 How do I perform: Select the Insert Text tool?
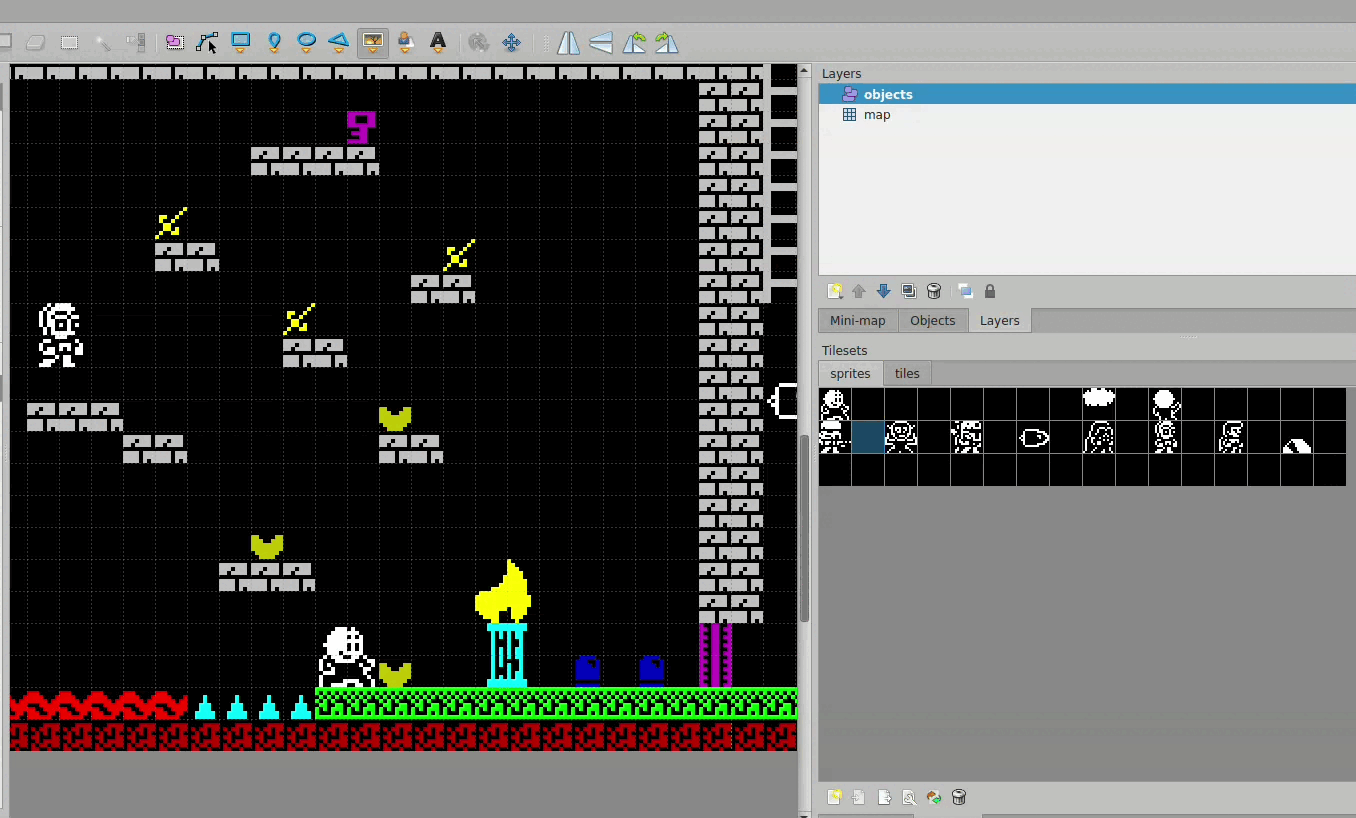click(x=438, y=42)
